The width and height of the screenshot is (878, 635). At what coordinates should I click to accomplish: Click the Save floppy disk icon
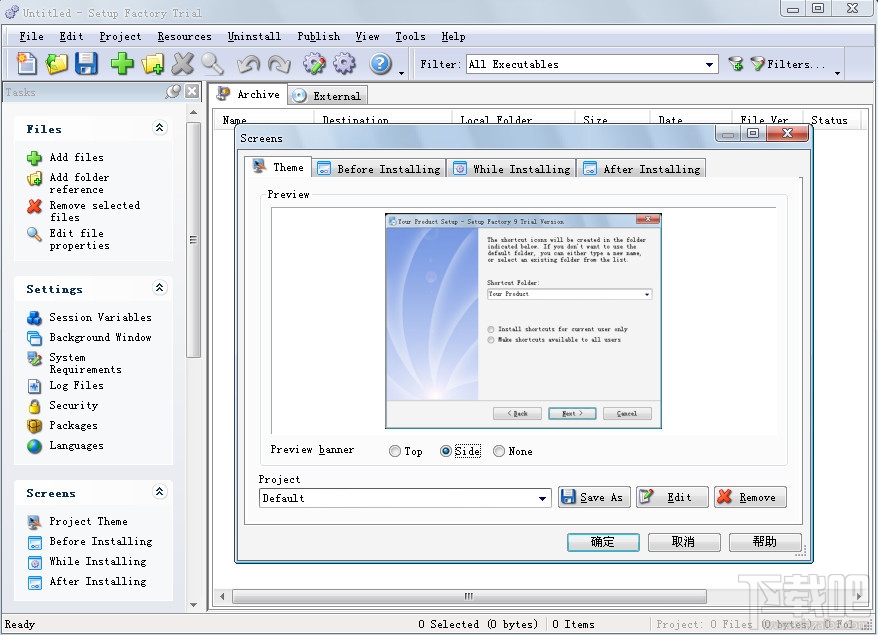86,63
